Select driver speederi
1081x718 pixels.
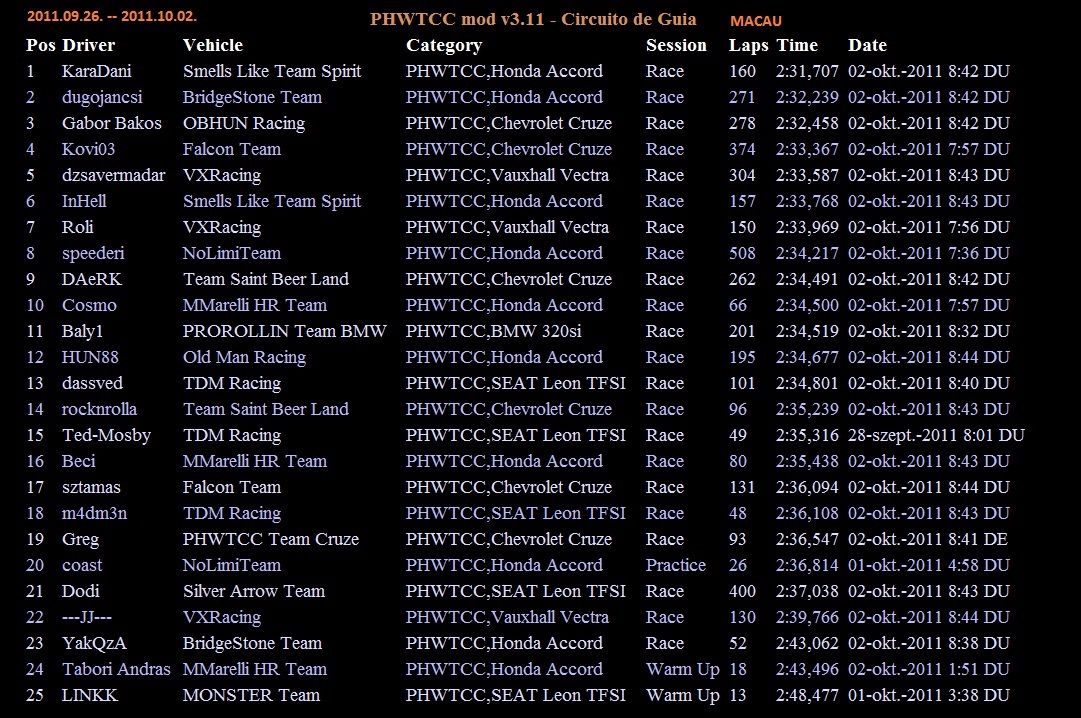tap(93, 254)
